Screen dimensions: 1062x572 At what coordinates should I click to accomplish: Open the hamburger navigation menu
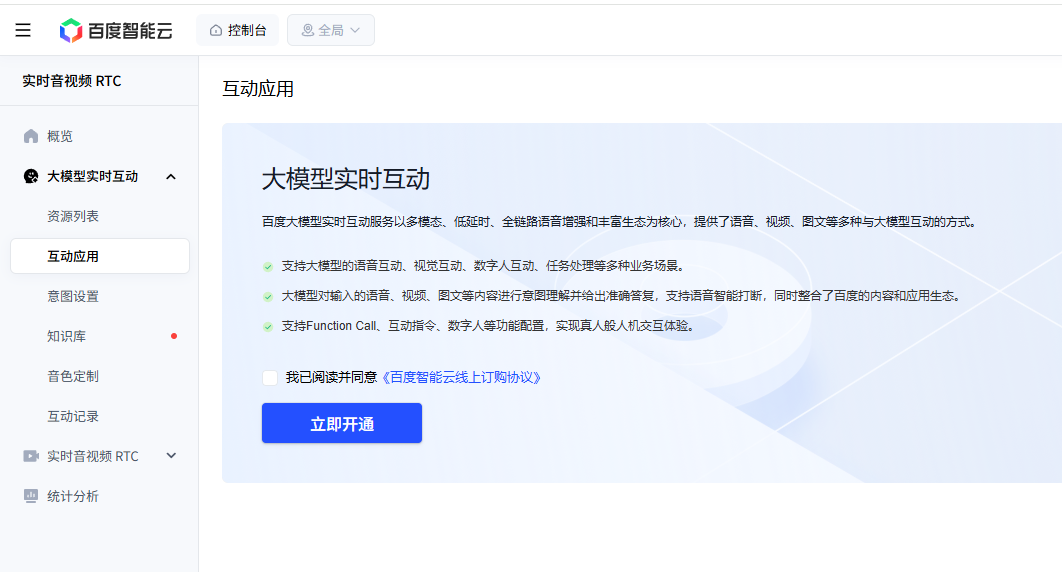pyautogui.click(x=23, y=30)
